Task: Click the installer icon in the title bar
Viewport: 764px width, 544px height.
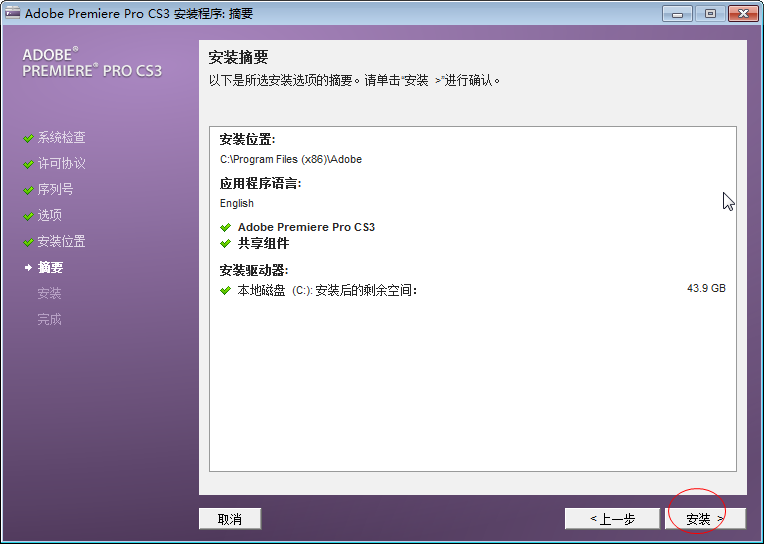Action: (12, 14)
